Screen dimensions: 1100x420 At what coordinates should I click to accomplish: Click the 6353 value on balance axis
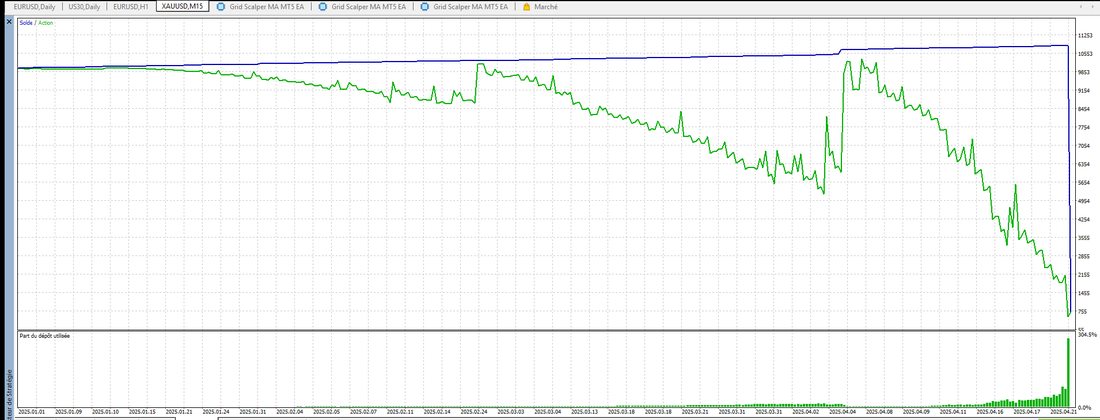(x=1085, y=164)
